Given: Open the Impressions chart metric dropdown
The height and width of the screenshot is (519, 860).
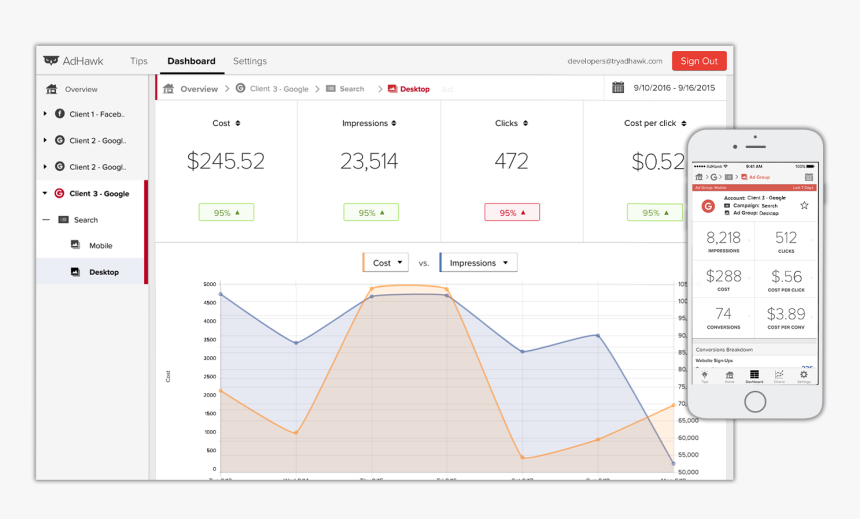Looking at the screenshot, I should (x=478, y=262).
